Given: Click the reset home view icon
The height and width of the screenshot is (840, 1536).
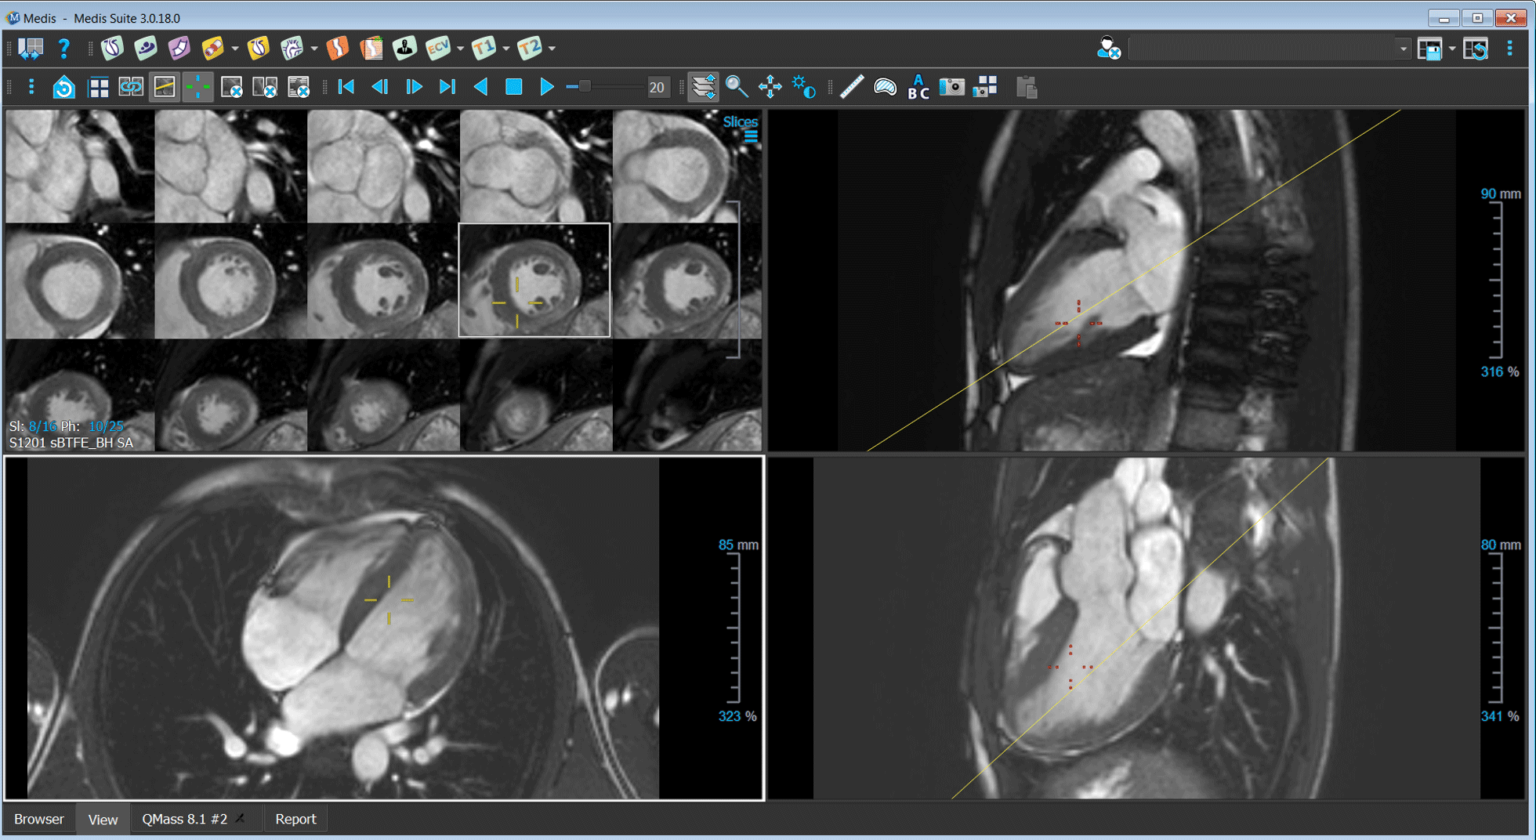Looking at the screenshot, I should (x=64, y=87).
